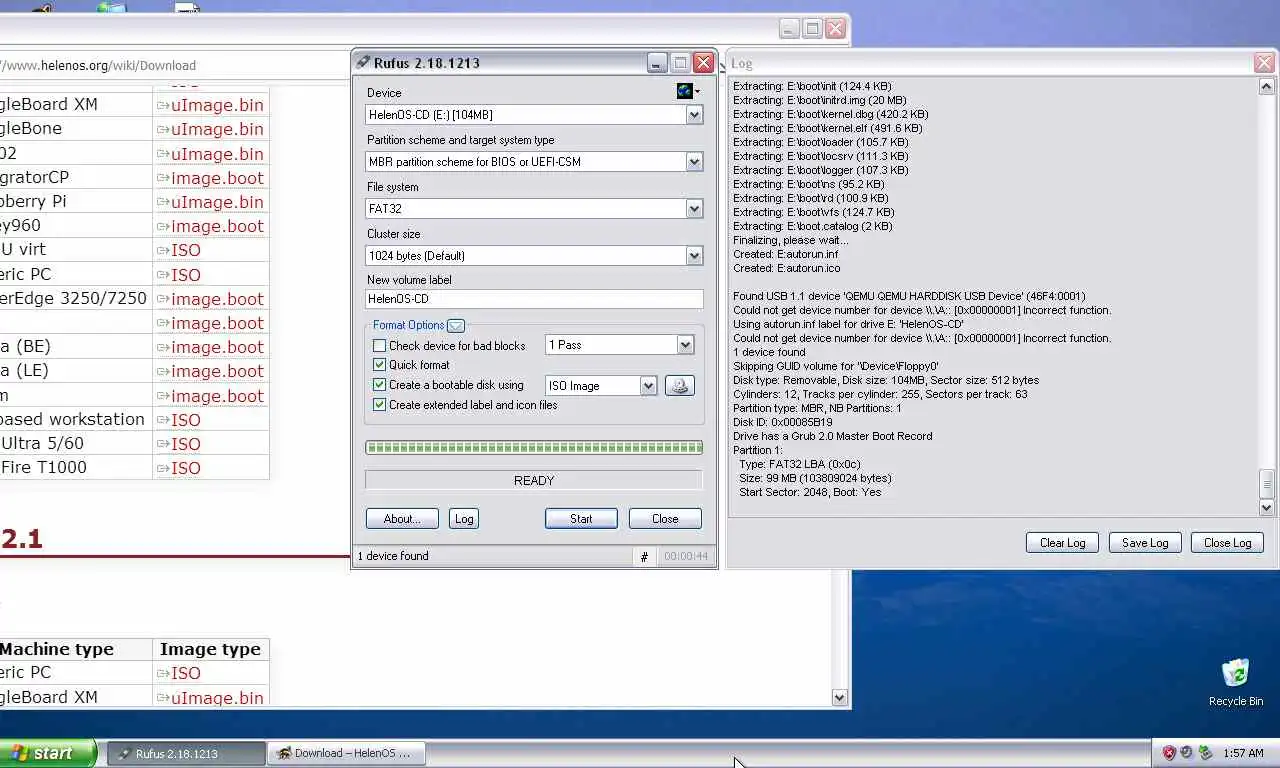The height and width of the screenshot is (768, 1280).
Task: Click the Log window scrollbar up arrow
Action: (1266, 87)
